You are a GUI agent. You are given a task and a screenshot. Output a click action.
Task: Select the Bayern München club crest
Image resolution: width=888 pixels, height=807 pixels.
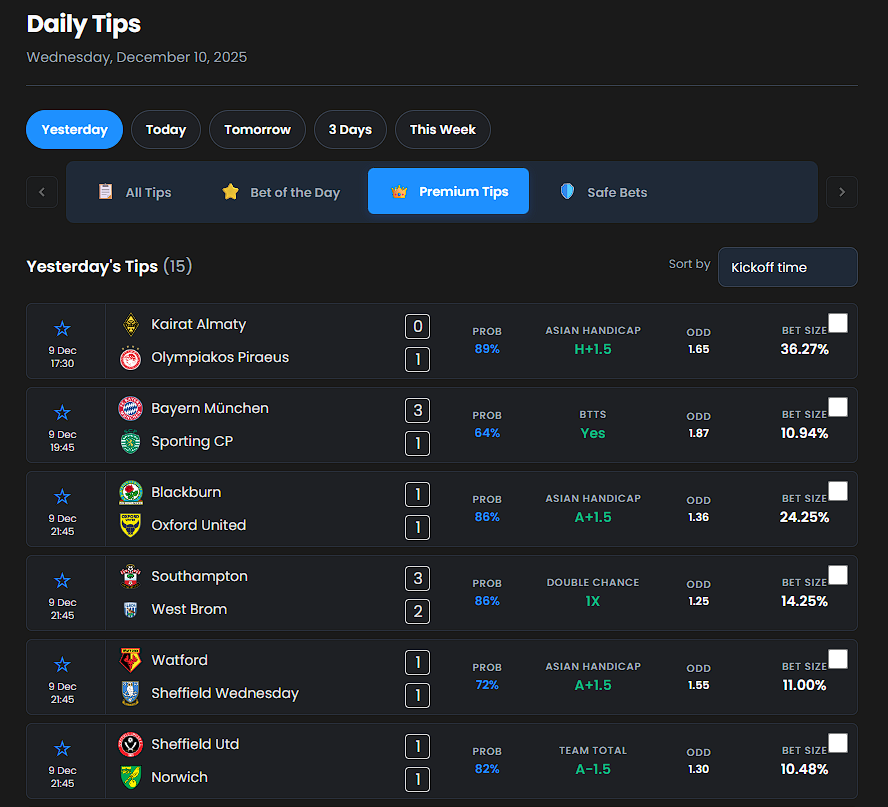click(130, 408)
